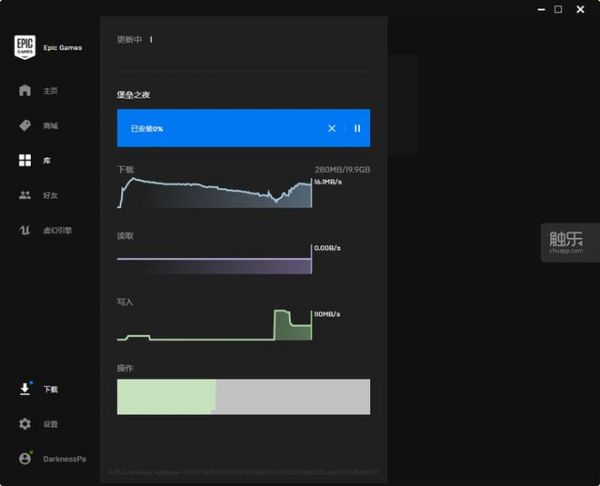Pause the 堡垒之夜 download

(357, 128)
